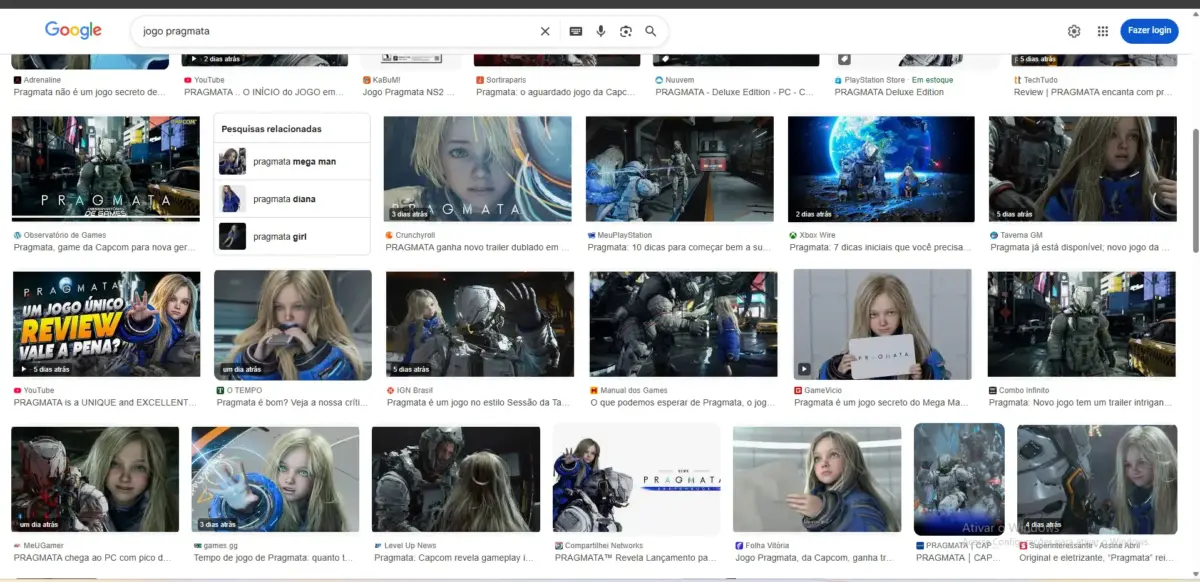Click the Pesquisas relacionadas heading

pyautogui.click(x=271, y=129)
